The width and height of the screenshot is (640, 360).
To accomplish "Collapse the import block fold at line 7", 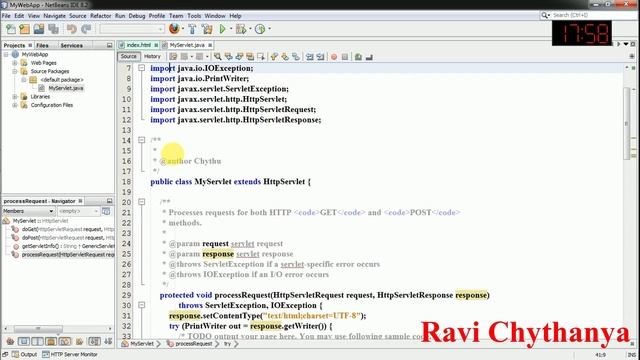I will (141, 68).
